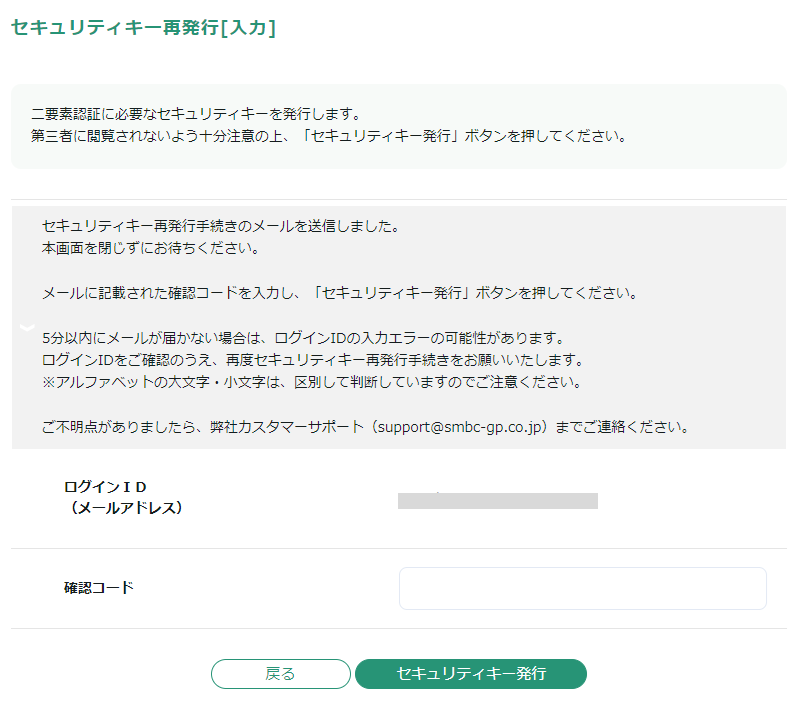801x714 pixels.
Task: Click text 二要素認証に必要なセキュリティキーを発行します。
Action: click(x=197, y=113)
